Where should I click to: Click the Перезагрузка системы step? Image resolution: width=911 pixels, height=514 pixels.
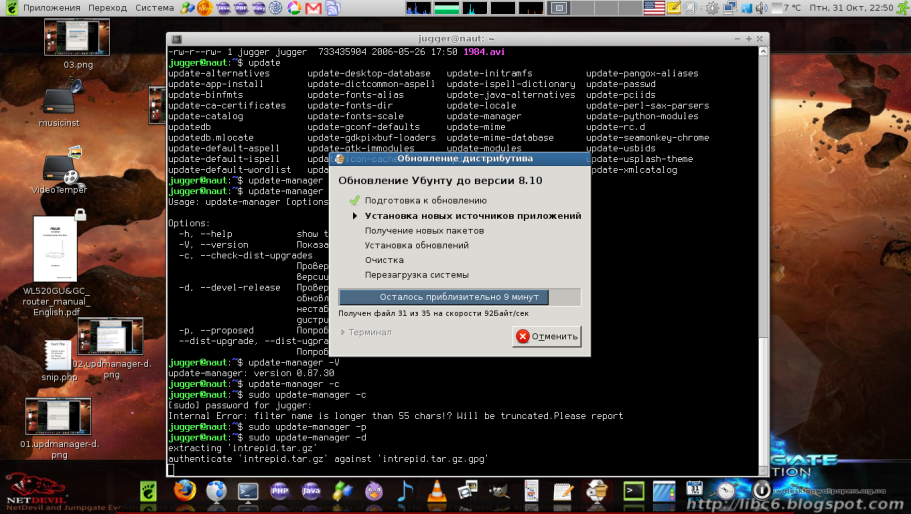click(x=417, y=275)
